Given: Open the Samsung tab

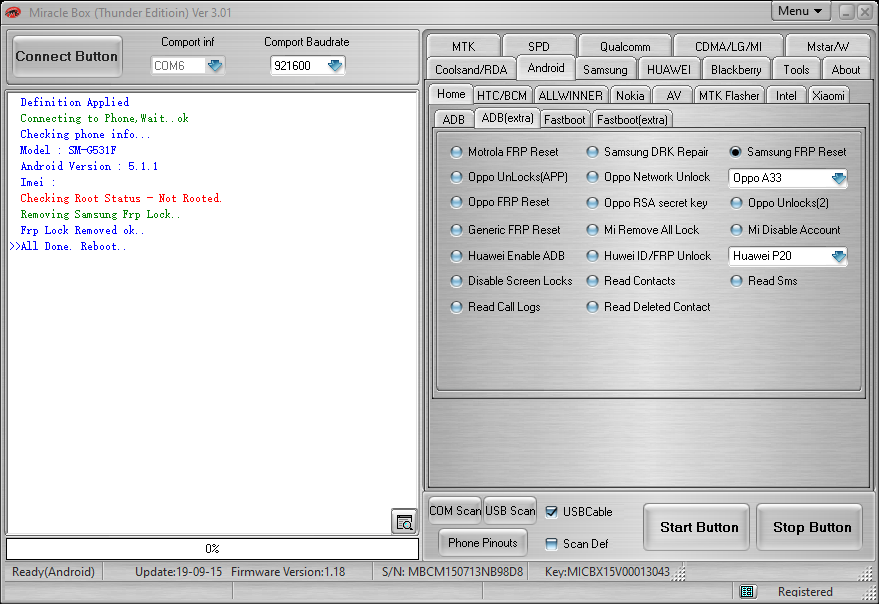Looking at the screenshot, I should click(x=605, y=70).
